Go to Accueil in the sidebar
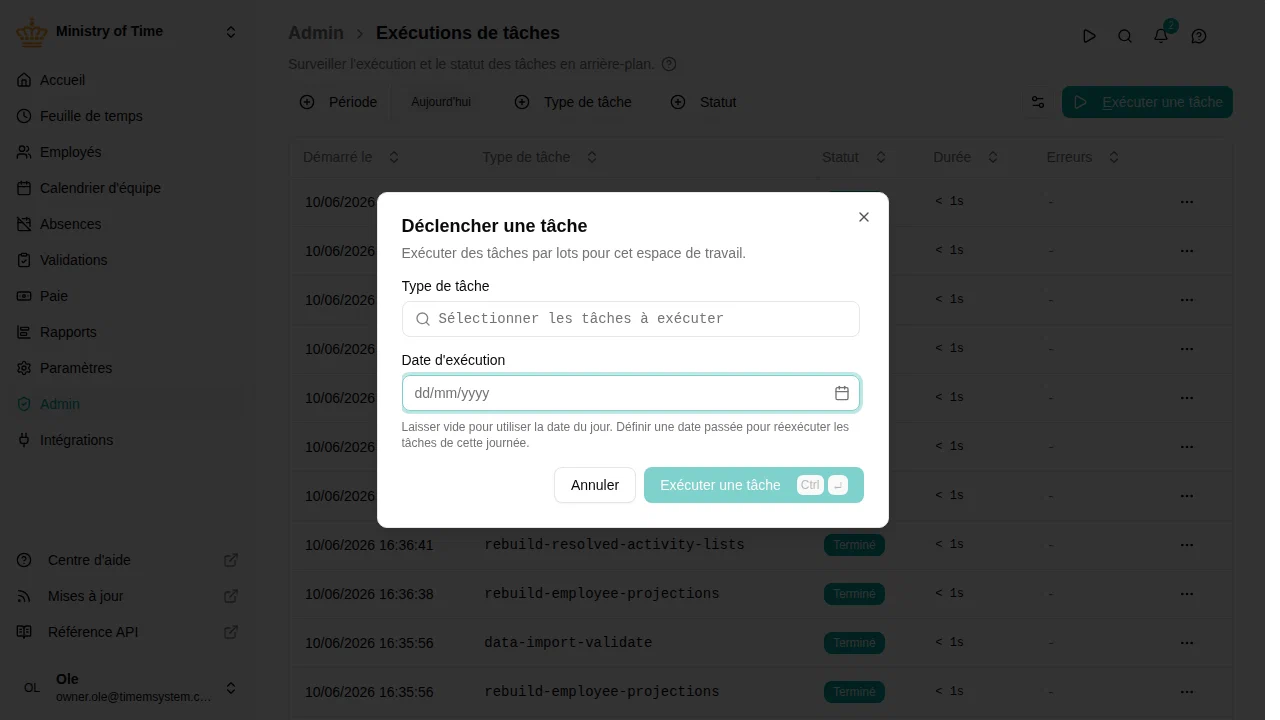 (x=128, y=80)
